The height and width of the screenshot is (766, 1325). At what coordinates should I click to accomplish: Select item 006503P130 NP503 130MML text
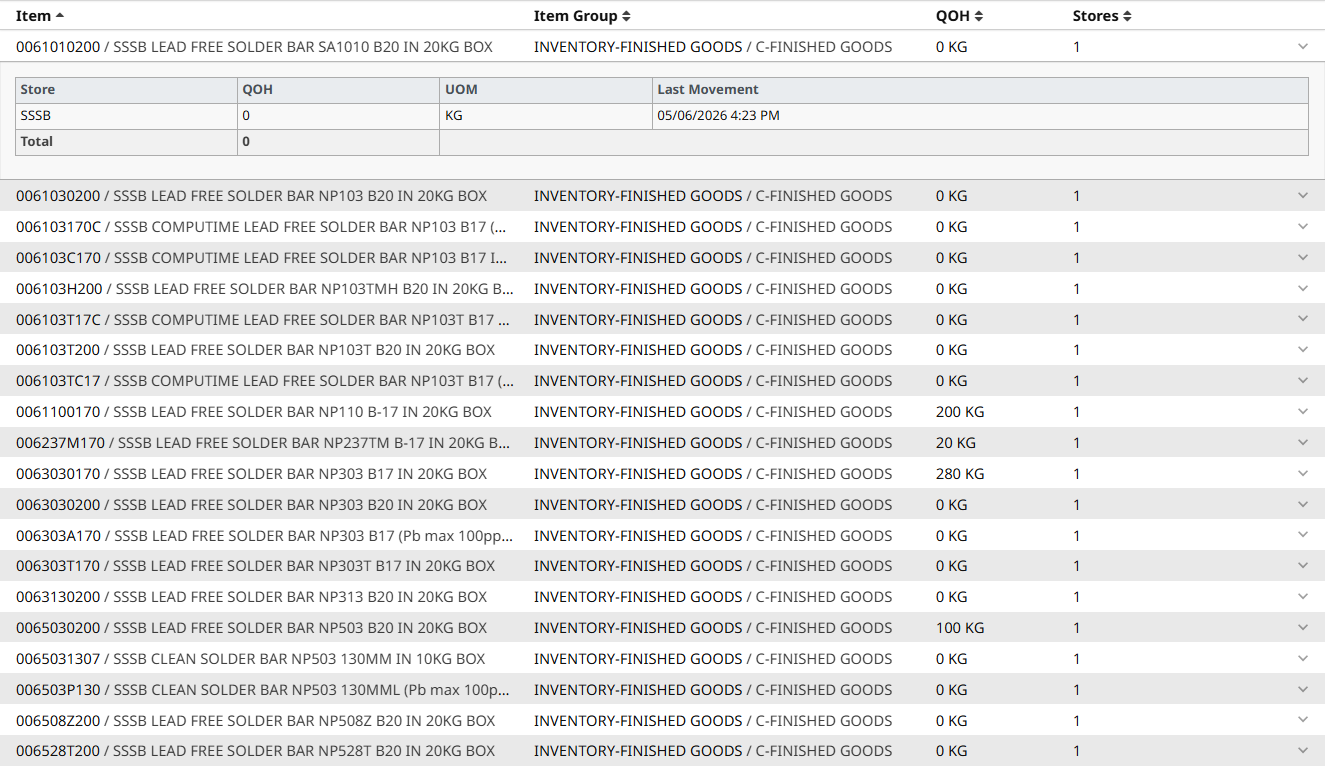(x=264, y=690)
